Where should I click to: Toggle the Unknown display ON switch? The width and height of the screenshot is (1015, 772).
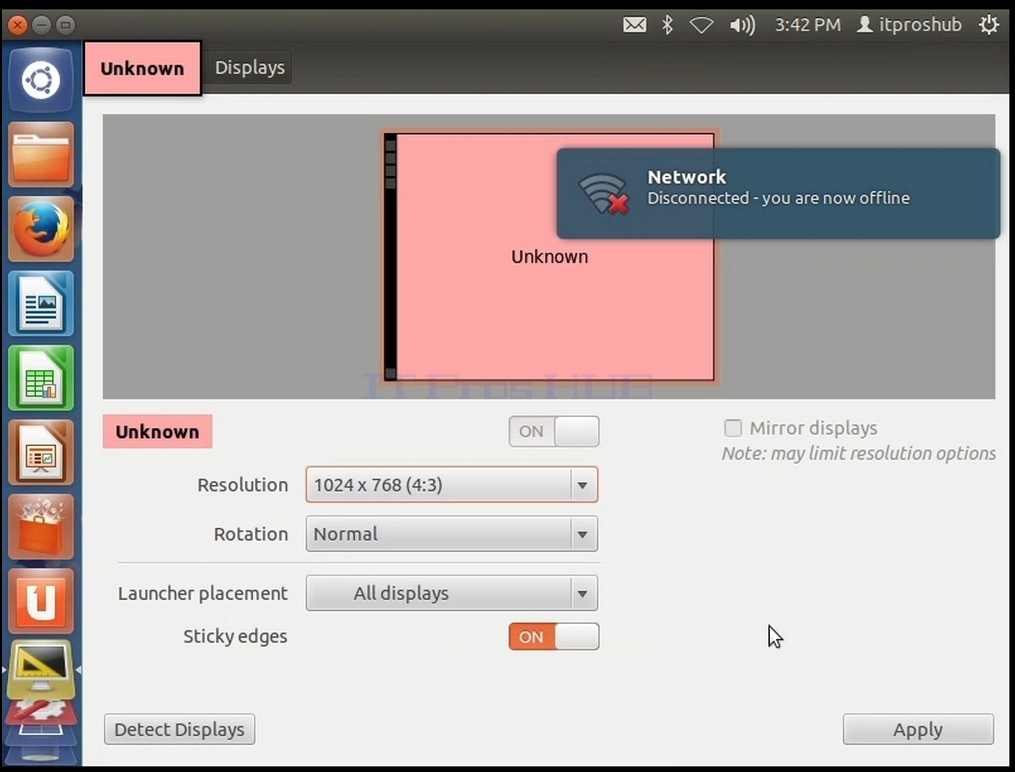tap(554, 432)
